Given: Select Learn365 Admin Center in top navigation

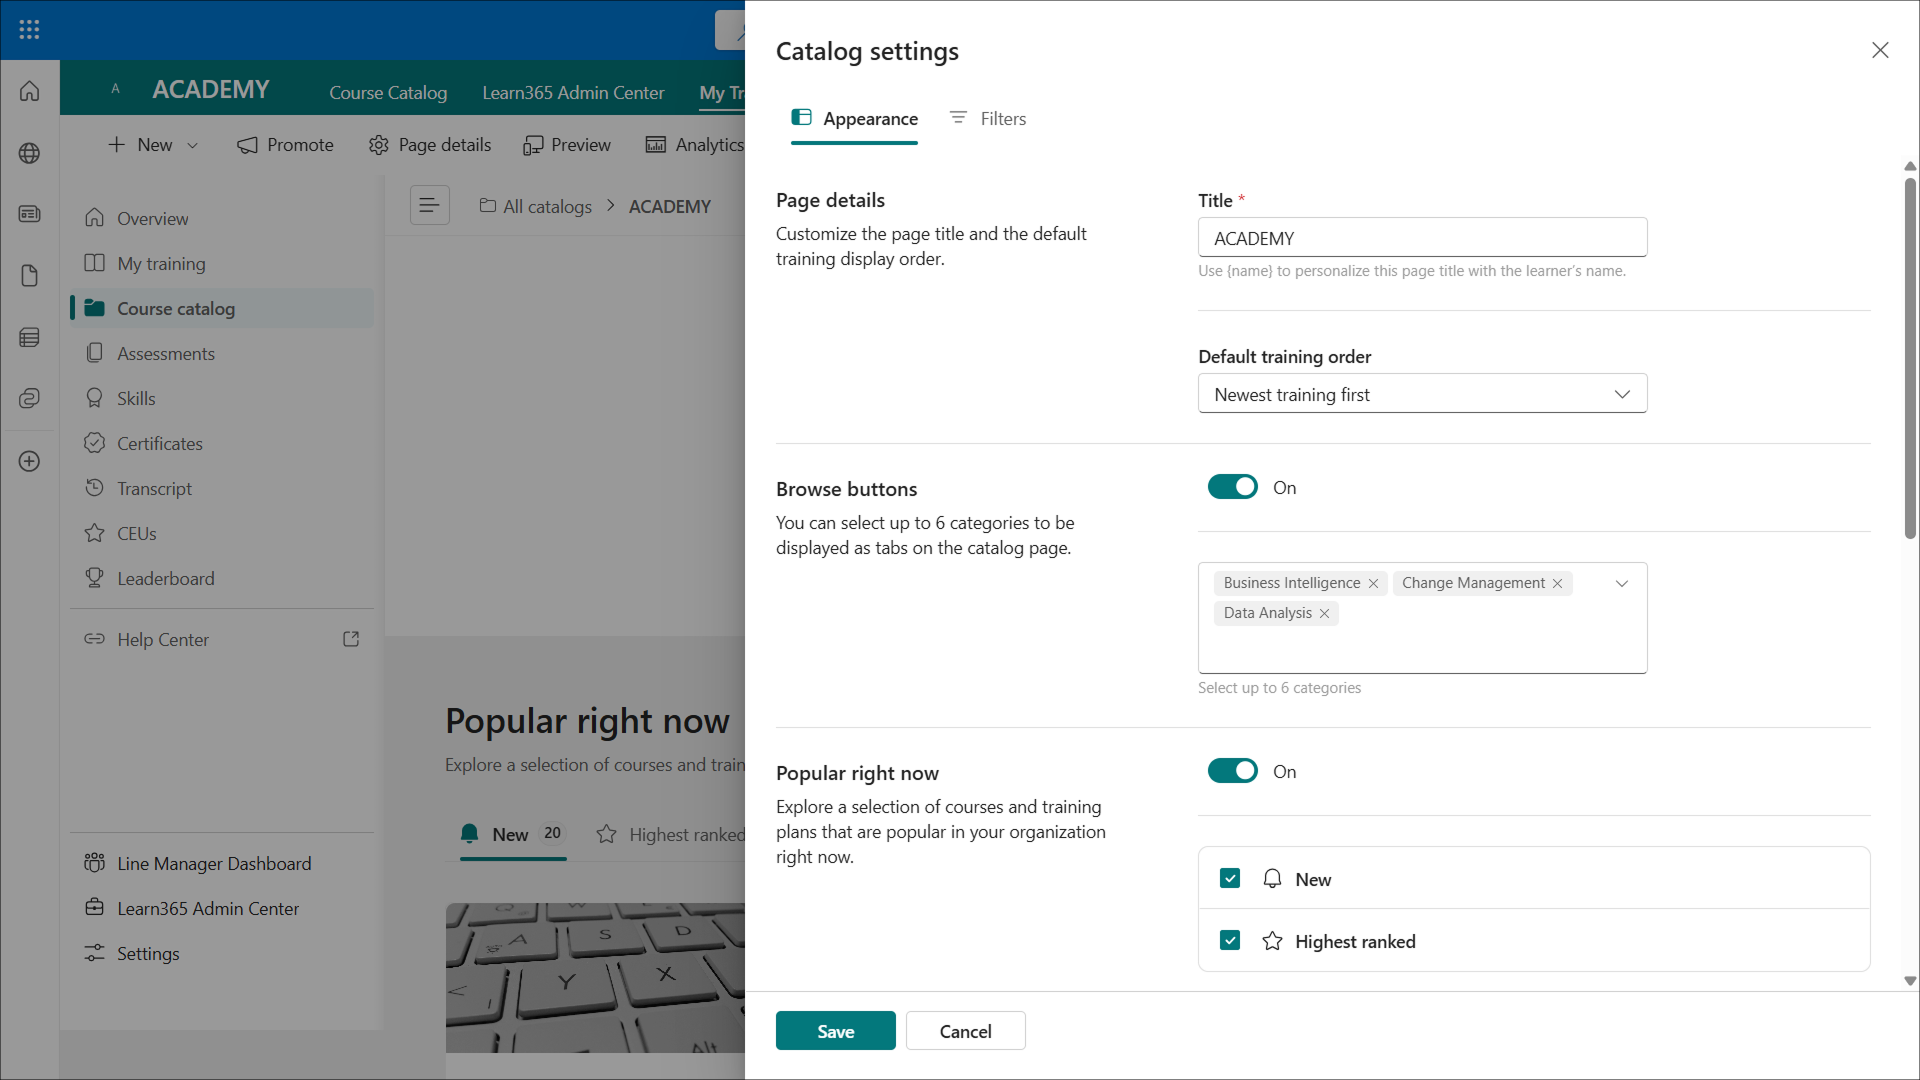Looking at the screenshot, I should 573,92.
